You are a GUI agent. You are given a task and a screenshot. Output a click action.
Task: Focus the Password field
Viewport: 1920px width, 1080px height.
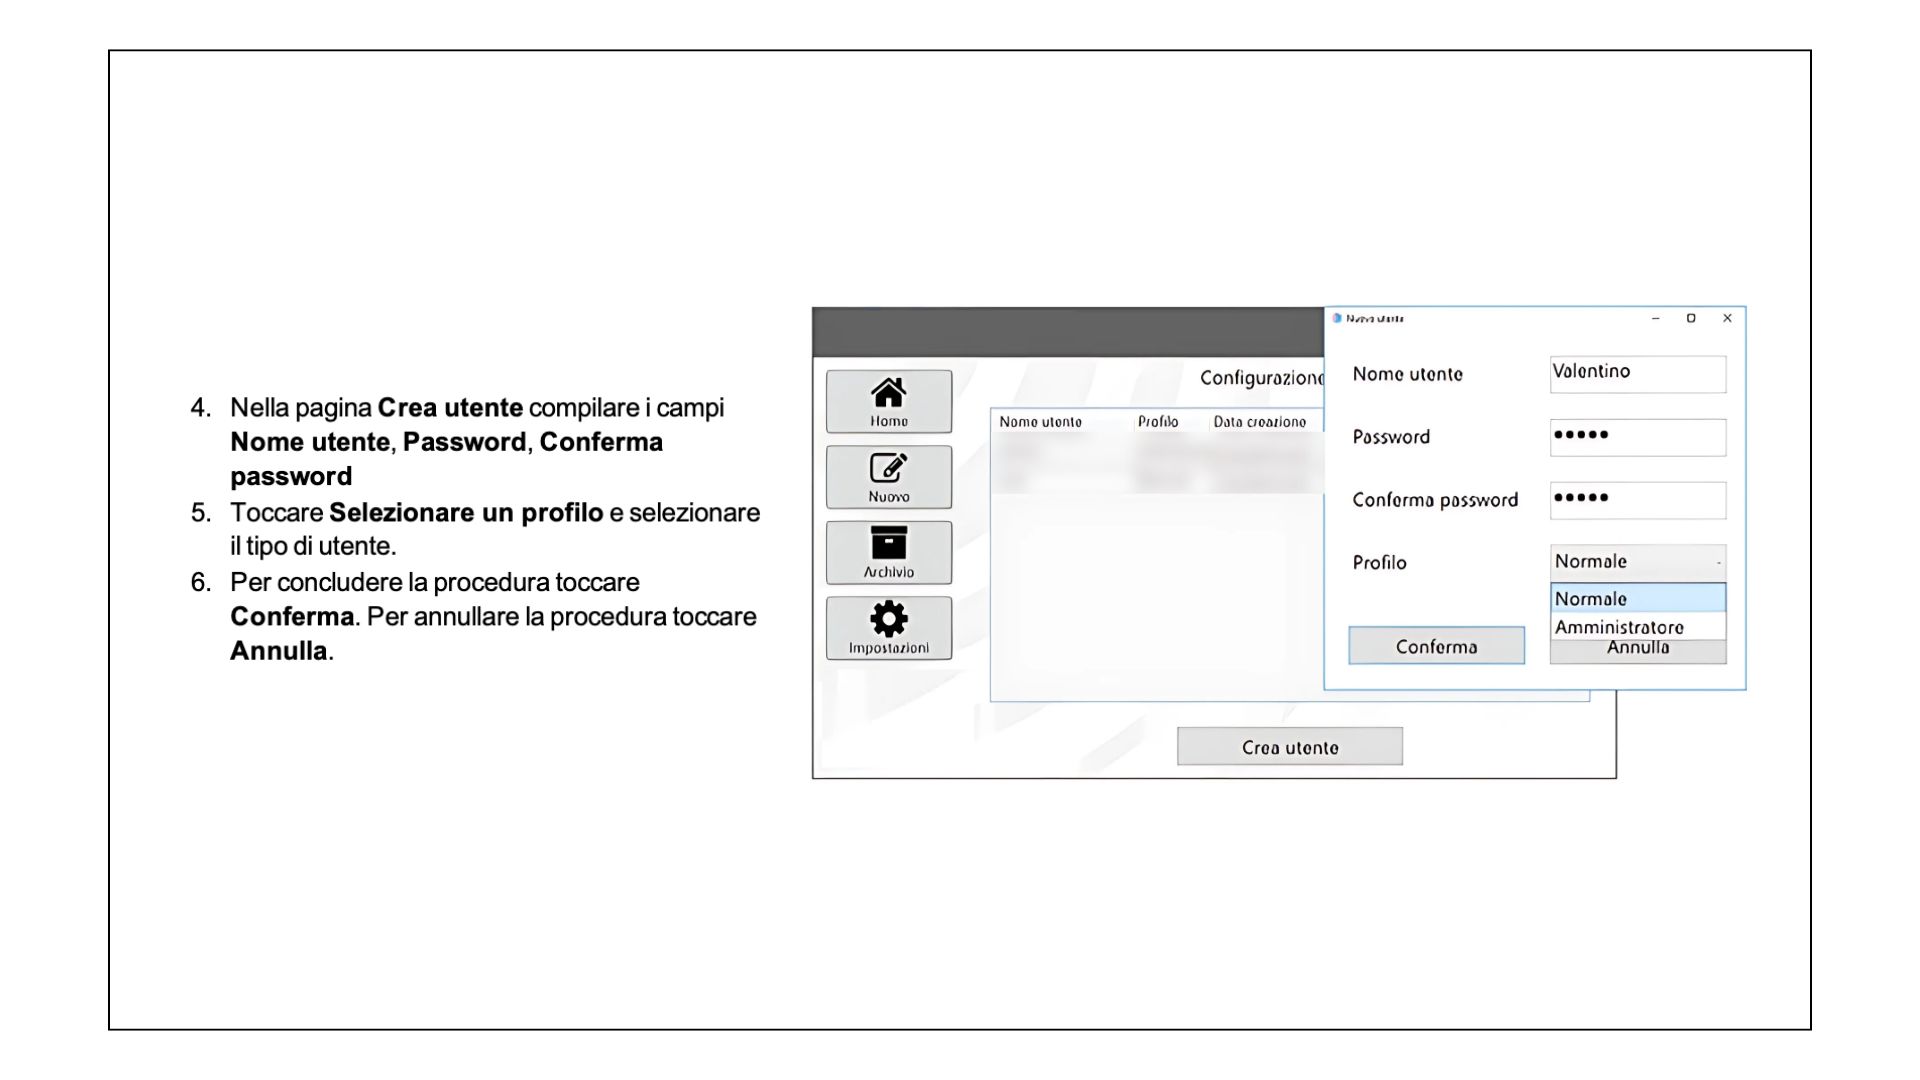[1637, 437]
